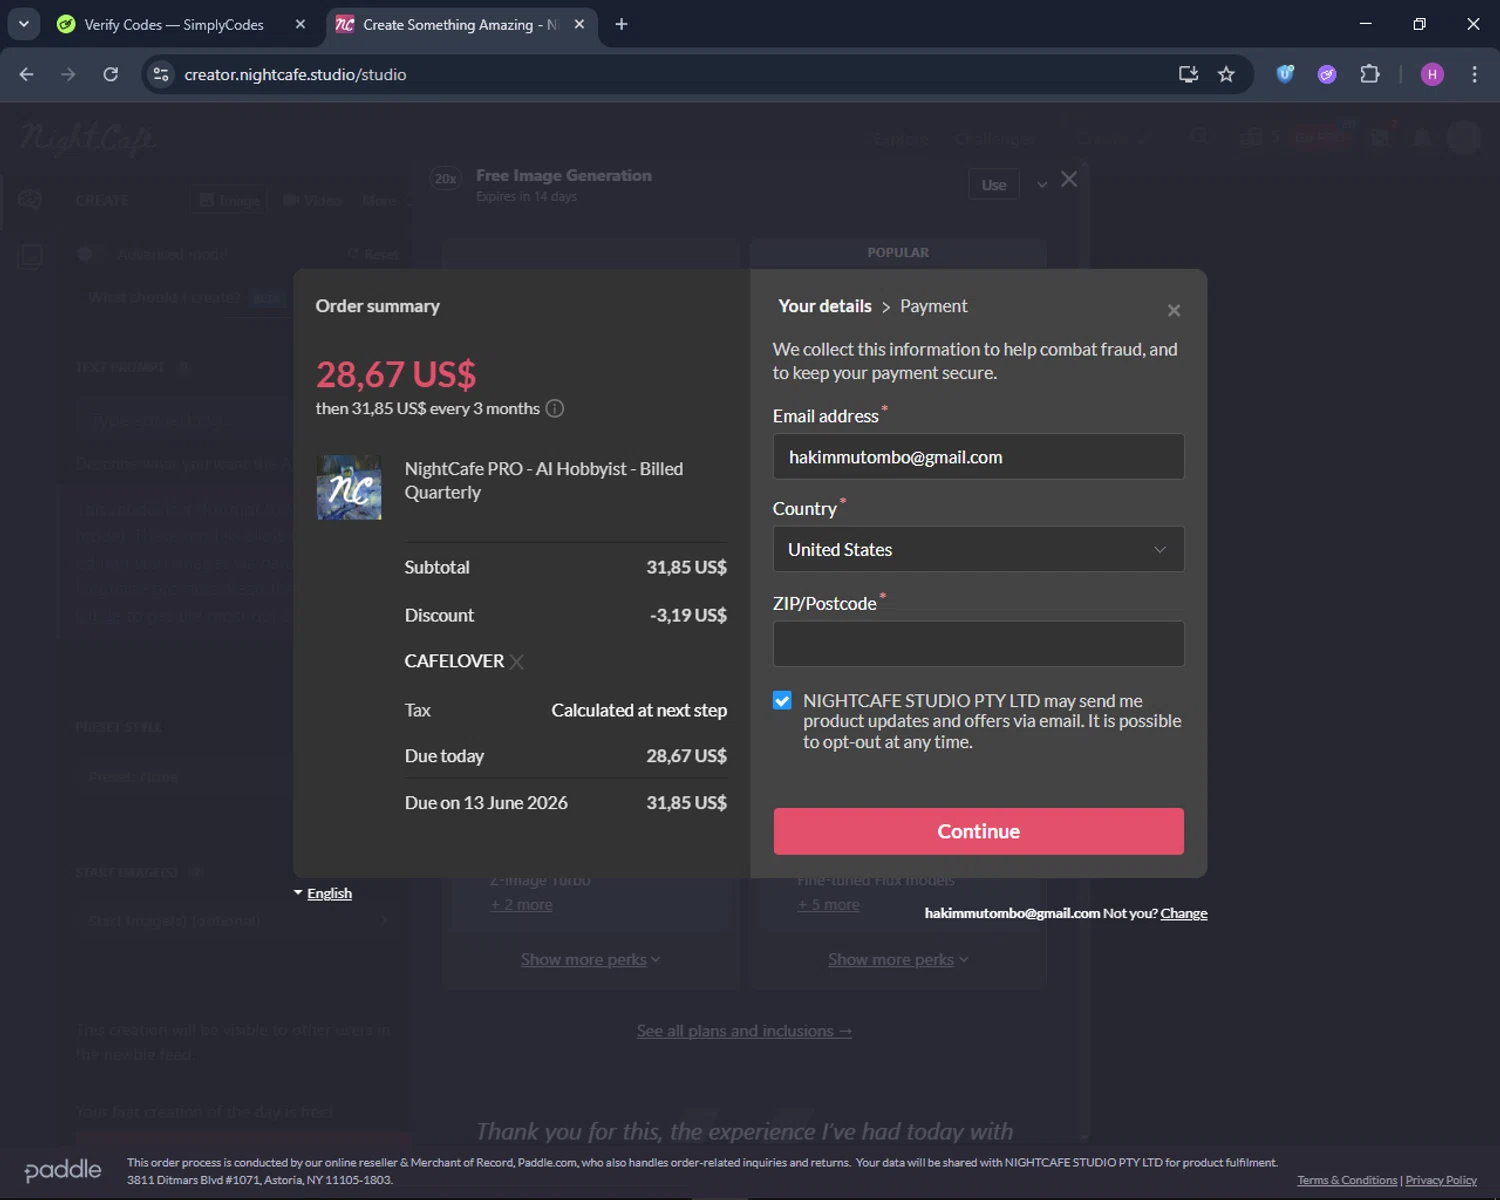Bookmark this page with the star icon
This screenshot has width=1500, height=1200.
pyautogui.click(x=1226, y=74)
